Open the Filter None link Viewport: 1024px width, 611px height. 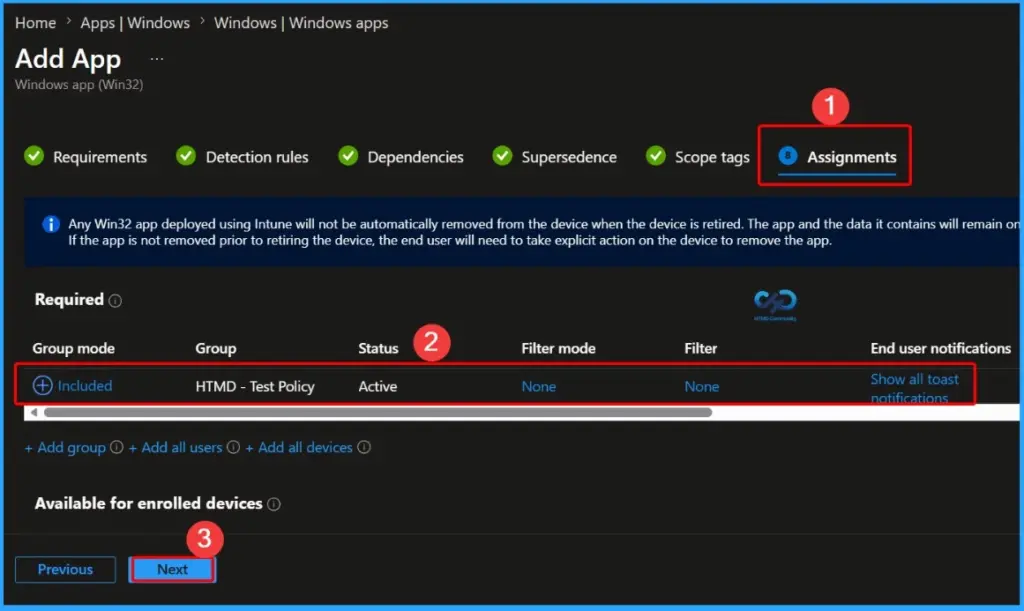pos(701,386)
